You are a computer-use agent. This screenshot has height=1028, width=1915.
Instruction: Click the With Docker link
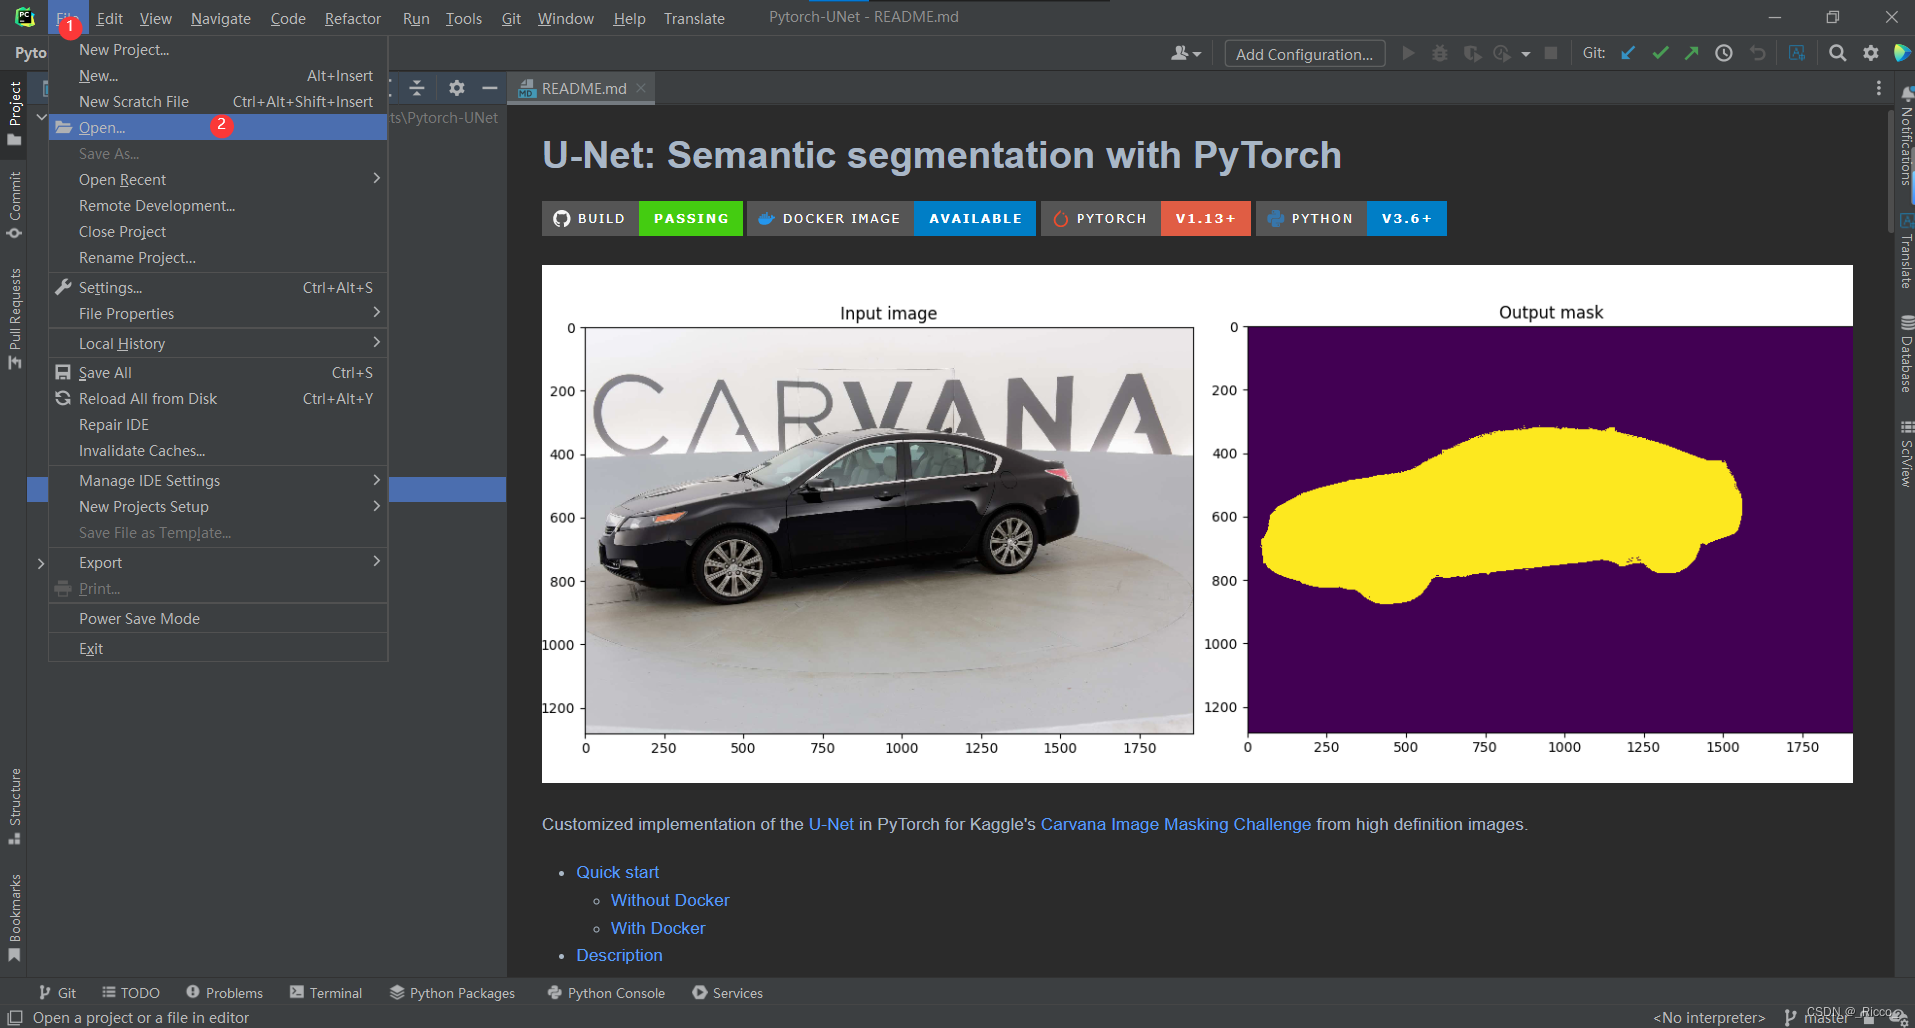click(x=658, y=928)
